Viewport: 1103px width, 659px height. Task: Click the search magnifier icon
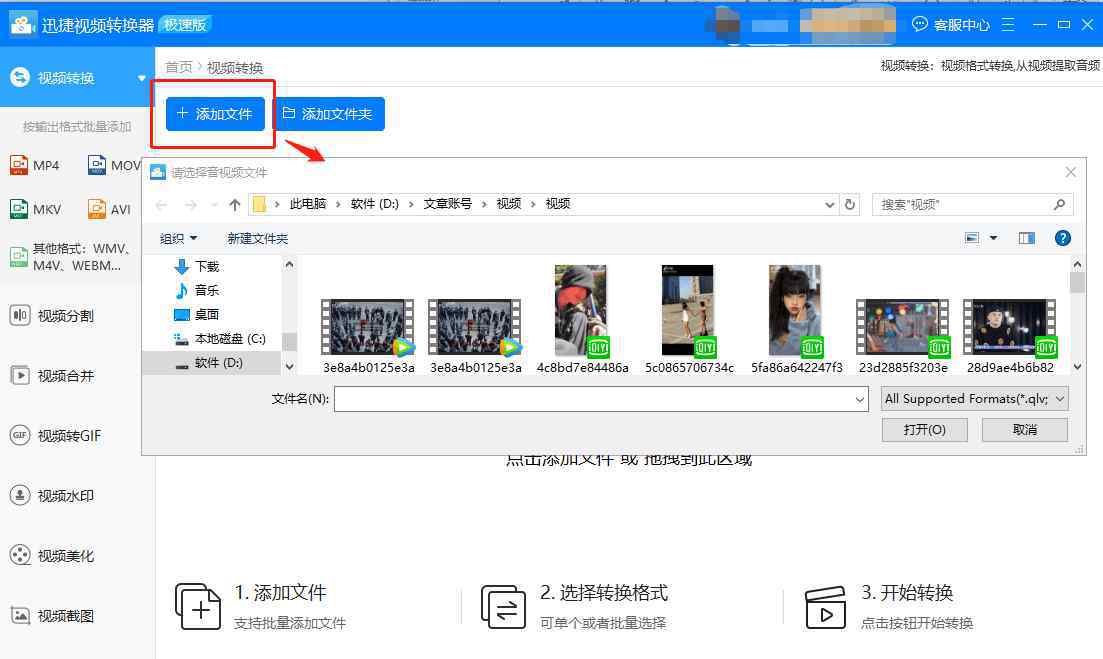point(1059,205)
